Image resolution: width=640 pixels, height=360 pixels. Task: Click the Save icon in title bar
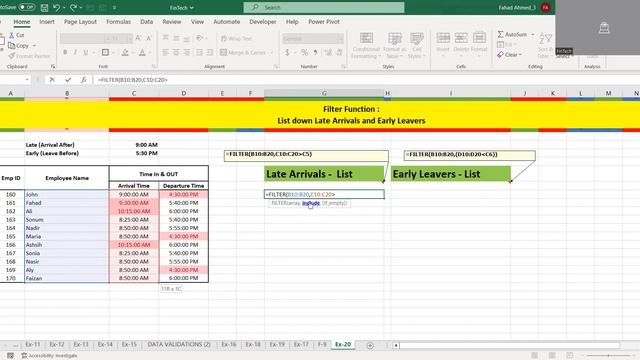point(44,7)
